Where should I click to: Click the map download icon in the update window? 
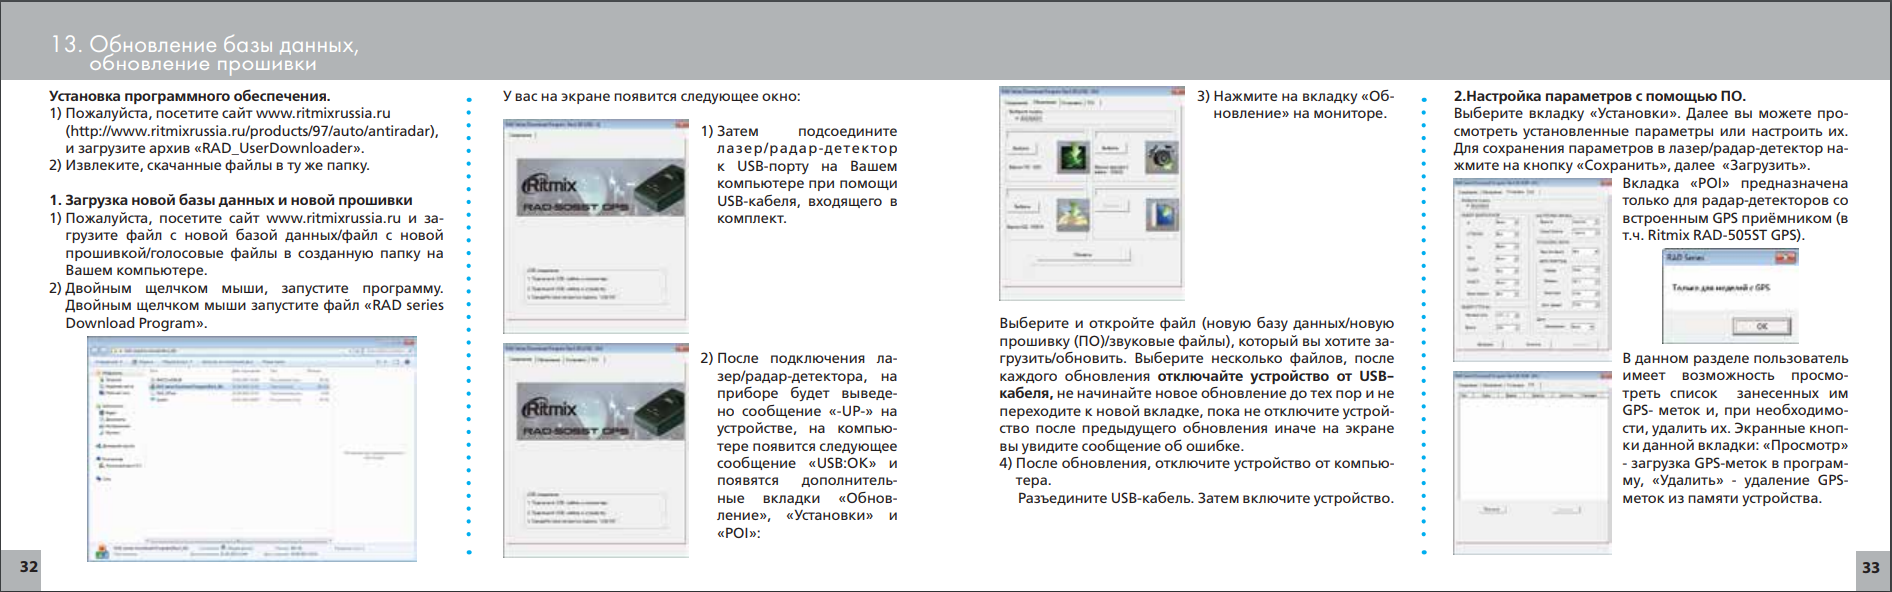[1073, 215]
